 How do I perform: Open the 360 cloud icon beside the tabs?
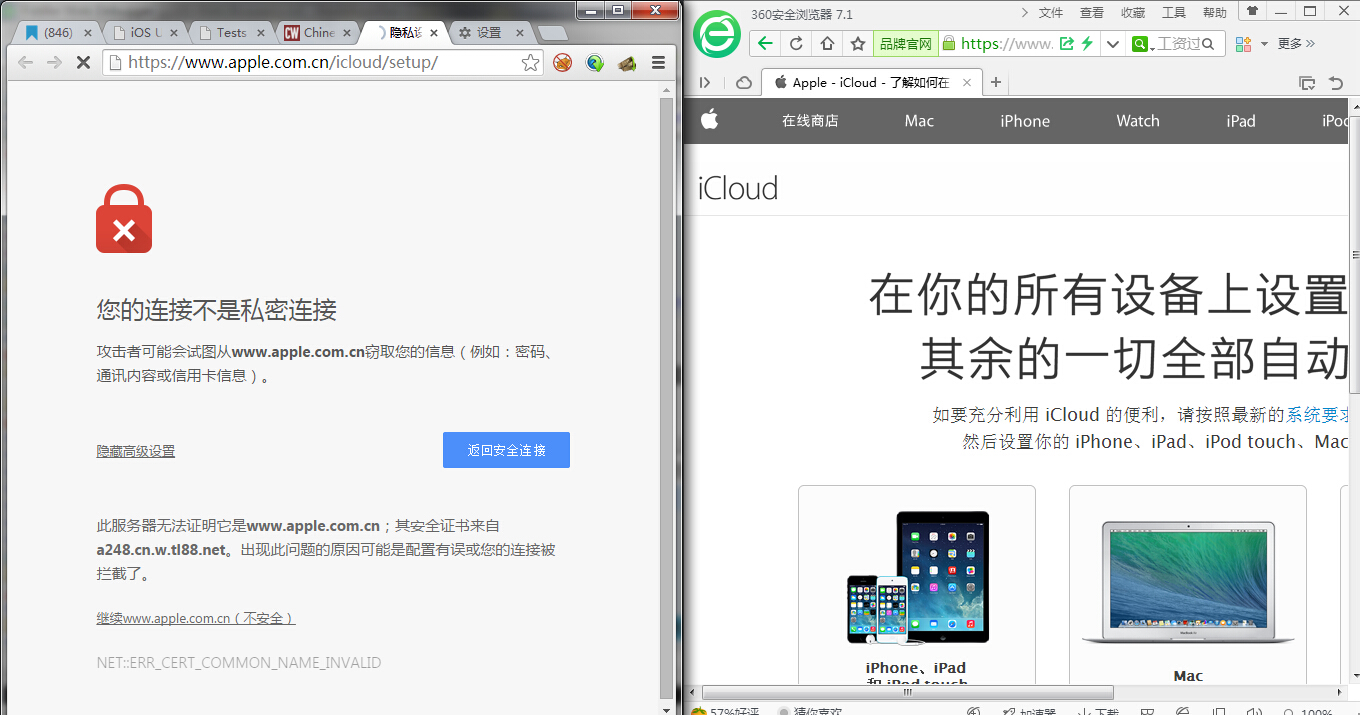[743, 83]
